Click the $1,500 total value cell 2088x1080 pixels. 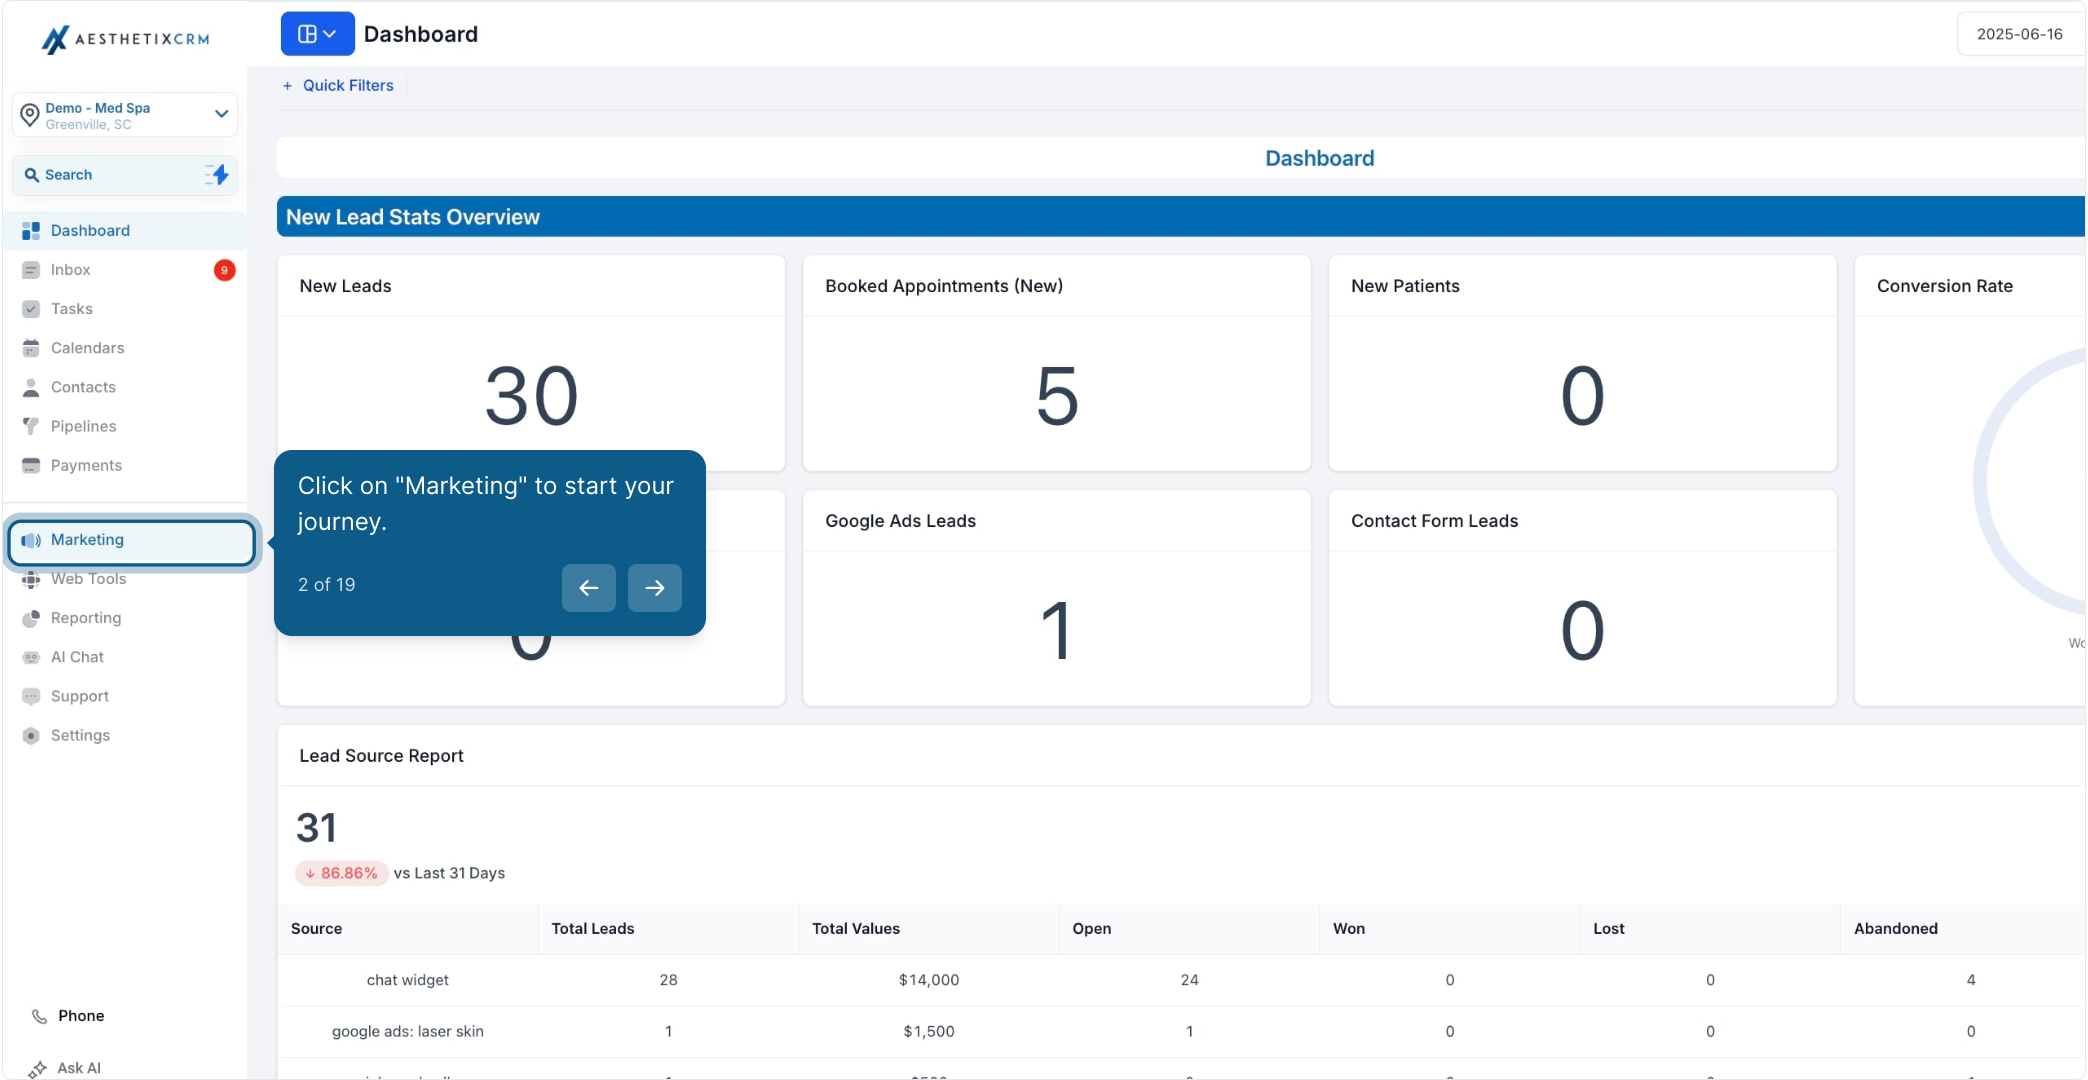929,1032
